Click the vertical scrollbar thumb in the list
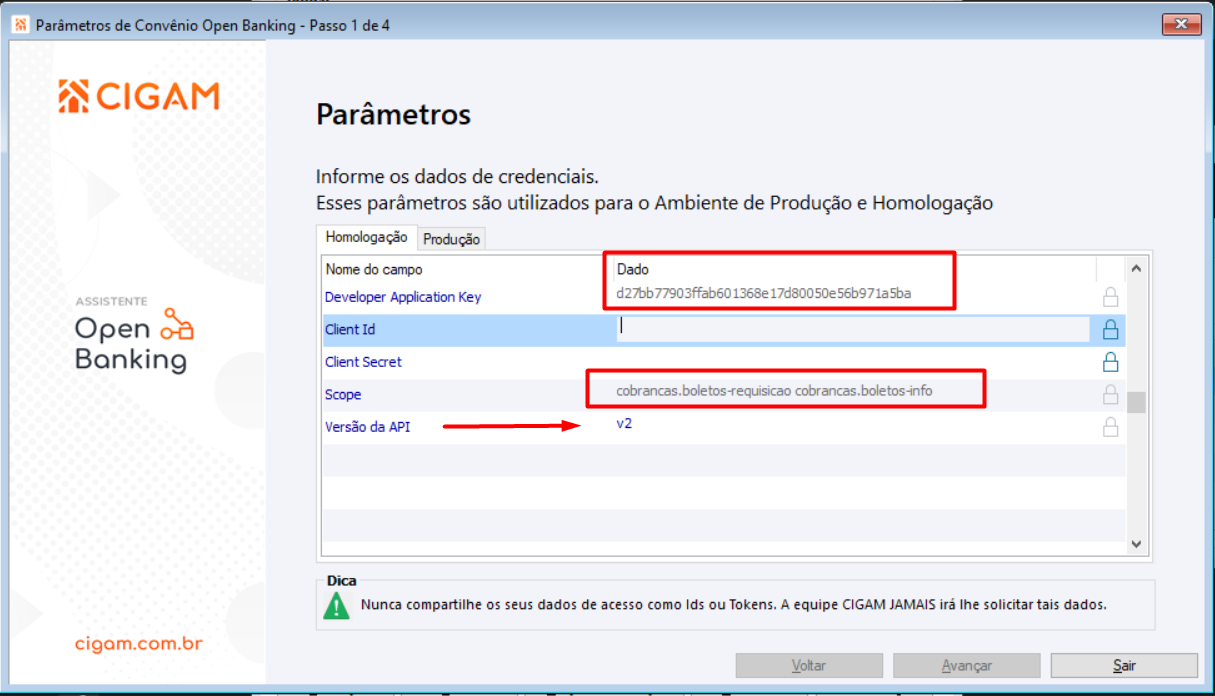 pos(1135,403)
